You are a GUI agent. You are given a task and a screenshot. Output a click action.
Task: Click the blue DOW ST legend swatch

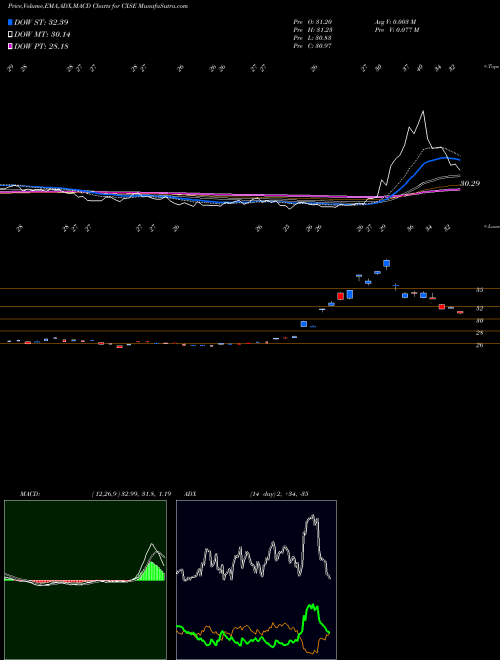(x=10, y=22)
